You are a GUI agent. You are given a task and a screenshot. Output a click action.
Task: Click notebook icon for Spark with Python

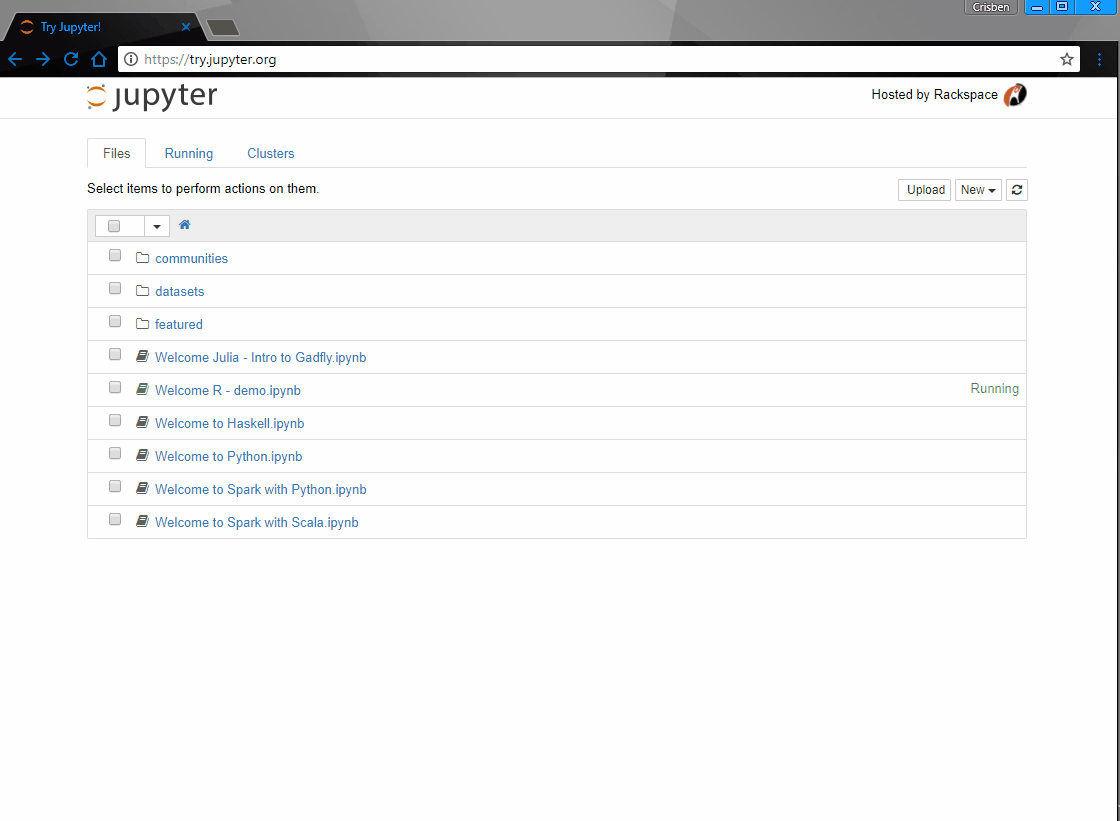coord(142,488)
